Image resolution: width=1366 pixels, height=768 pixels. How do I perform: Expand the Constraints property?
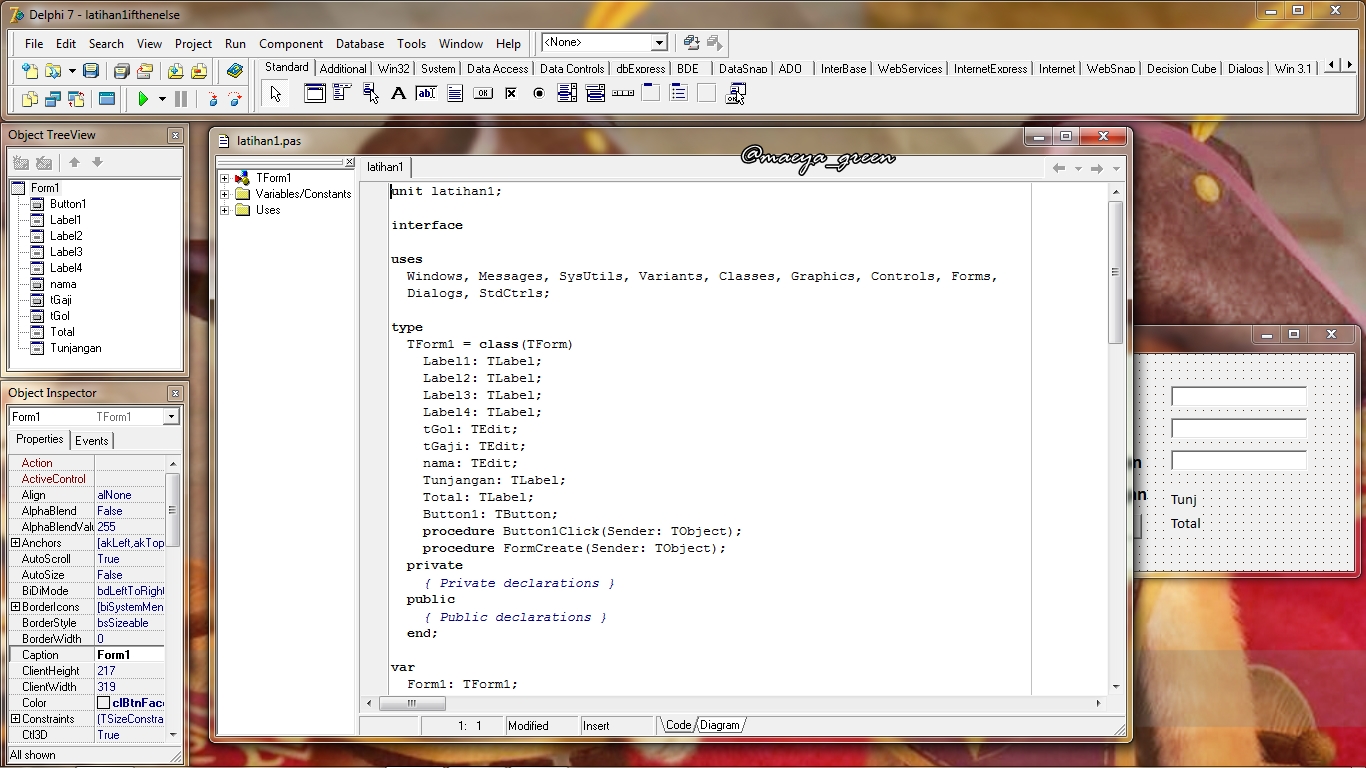click(x=15, y=719)
